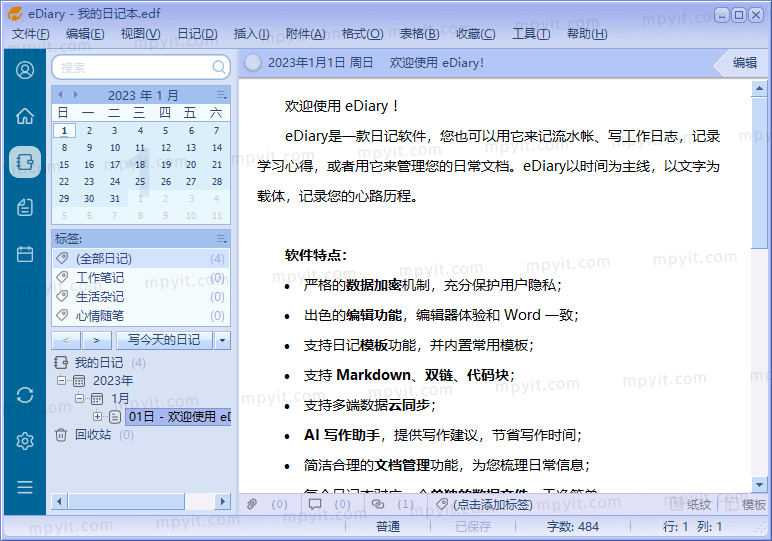Click the 普通 status bar entry

coord(388,527)
